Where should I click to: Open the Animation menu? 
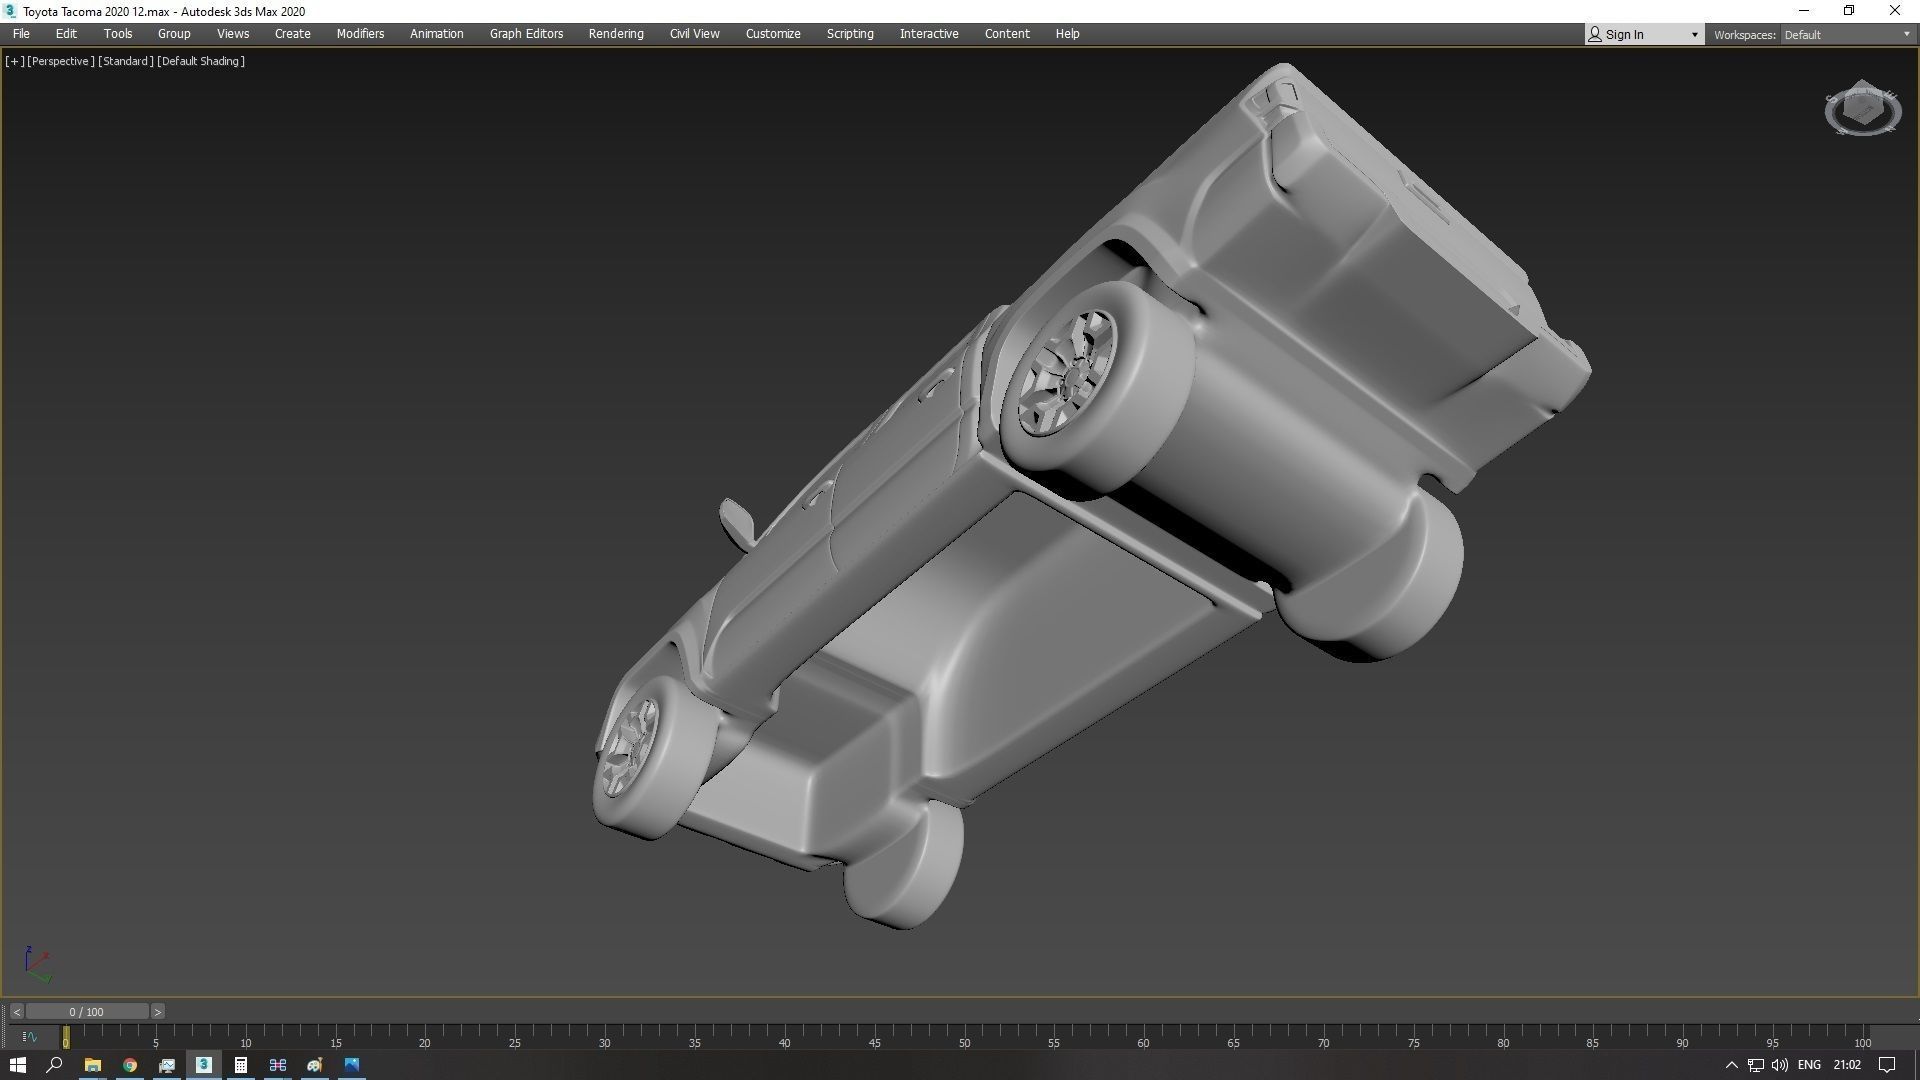(x=437, y=34)
